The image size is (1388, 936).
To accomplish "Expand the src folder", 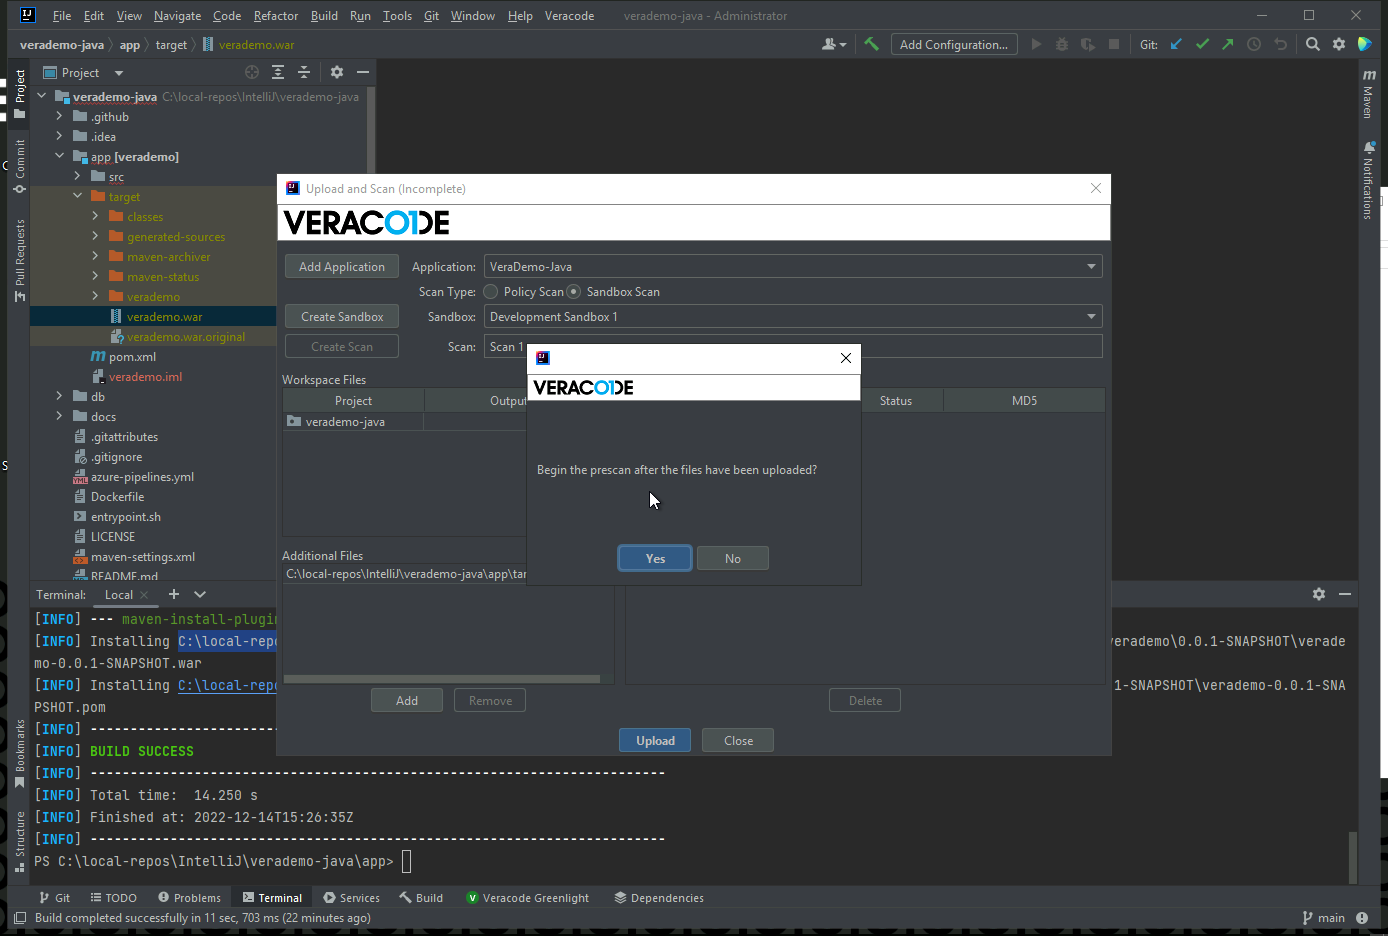I will point(77,176).
